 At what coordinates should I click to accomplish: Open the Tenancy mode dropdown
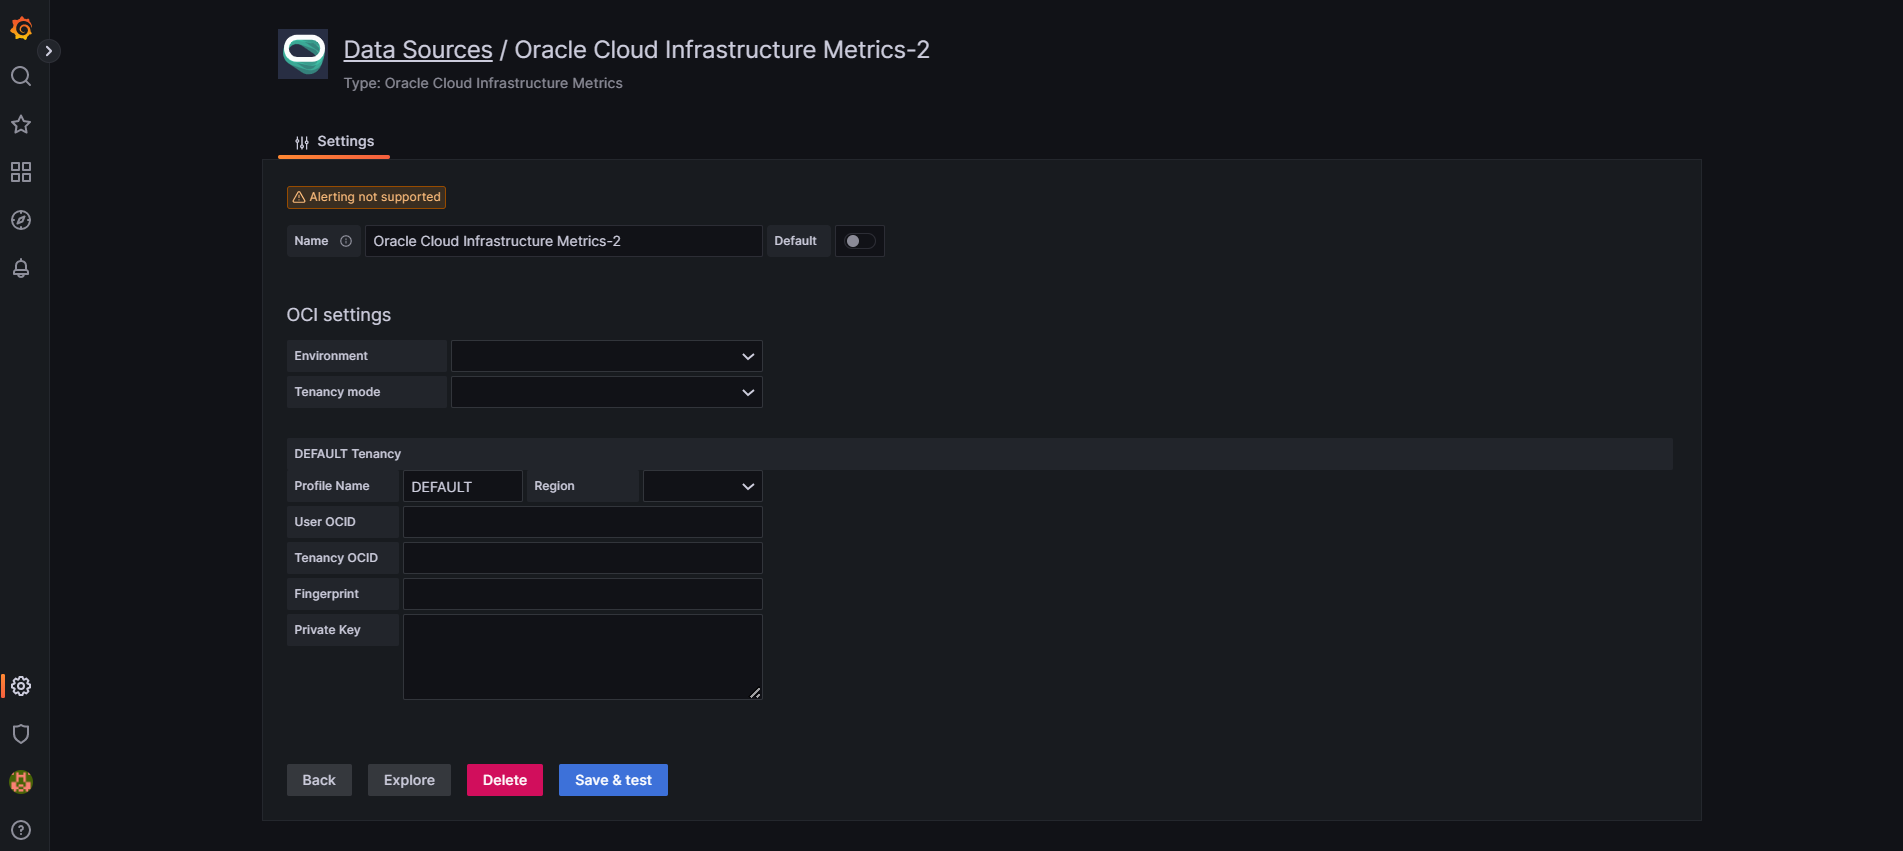click(607, 392)
